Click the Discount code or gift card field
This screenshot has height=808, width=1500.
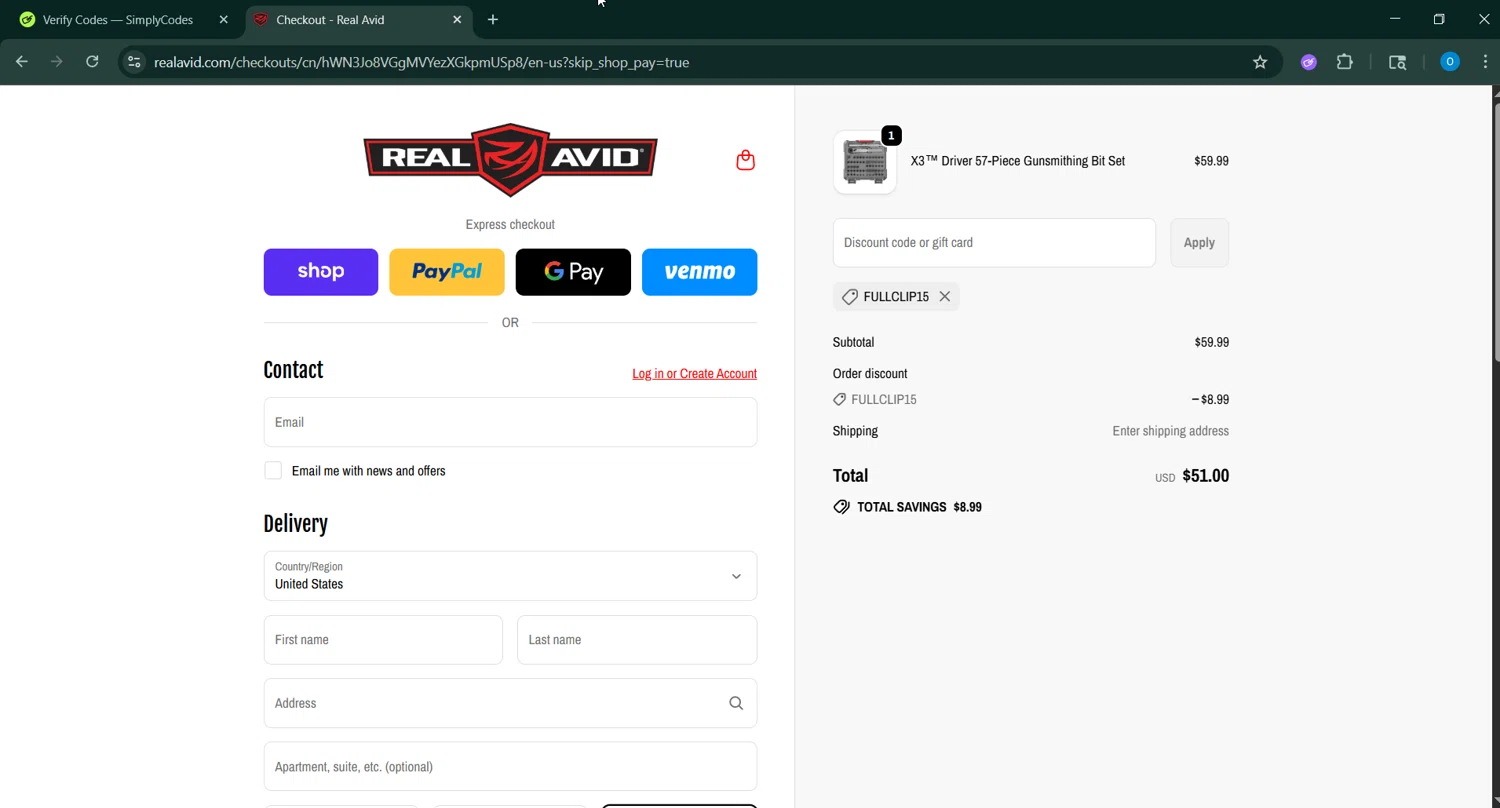coord(994,243)
